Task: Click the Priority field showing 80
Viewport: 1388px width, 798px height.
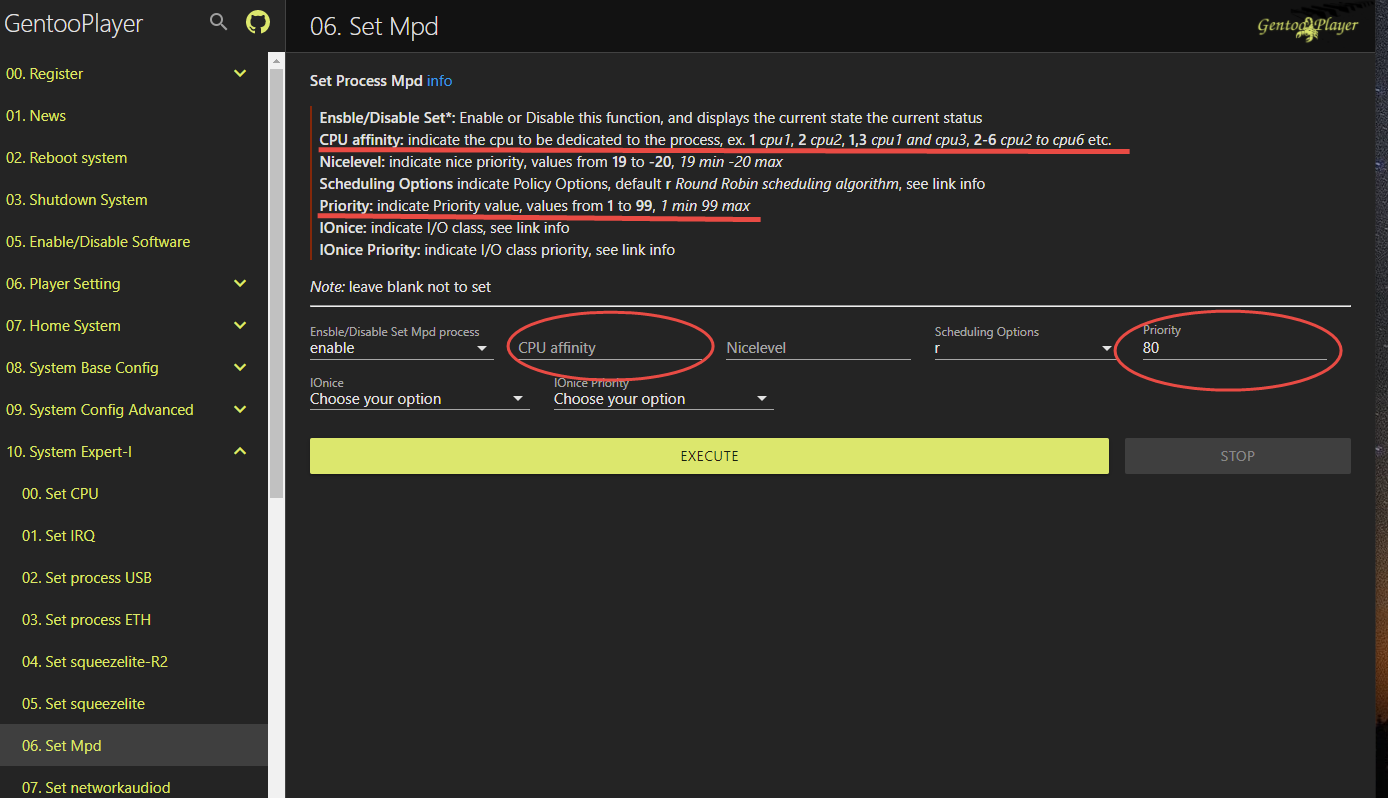Action: pyautogui.click(x=1233, y=348)
